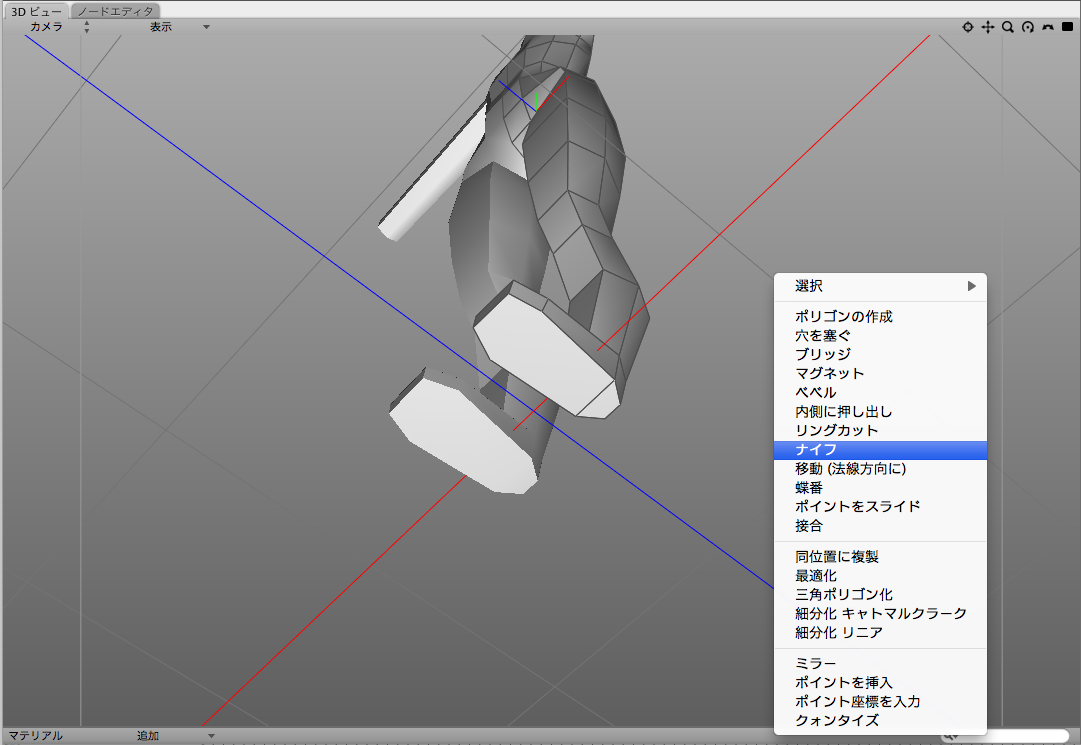Select the zoom magnifier view icon
Image resolution: width=1081 pixels, height=745 pixels.
pos(1008,27)
